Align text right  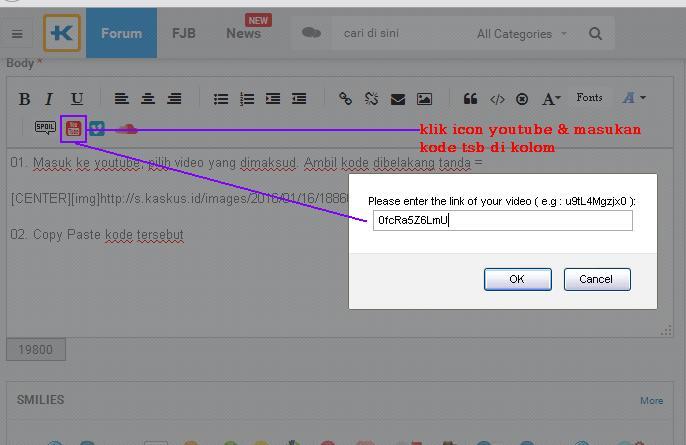point(174,99)
